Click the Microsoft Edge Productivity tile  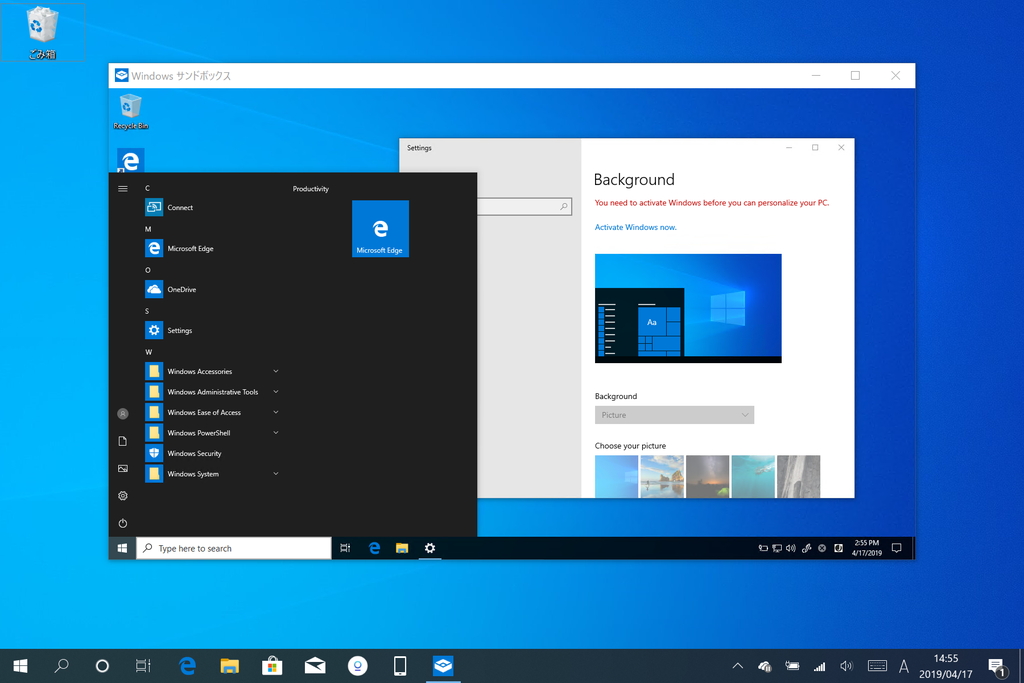pos(380,229)
